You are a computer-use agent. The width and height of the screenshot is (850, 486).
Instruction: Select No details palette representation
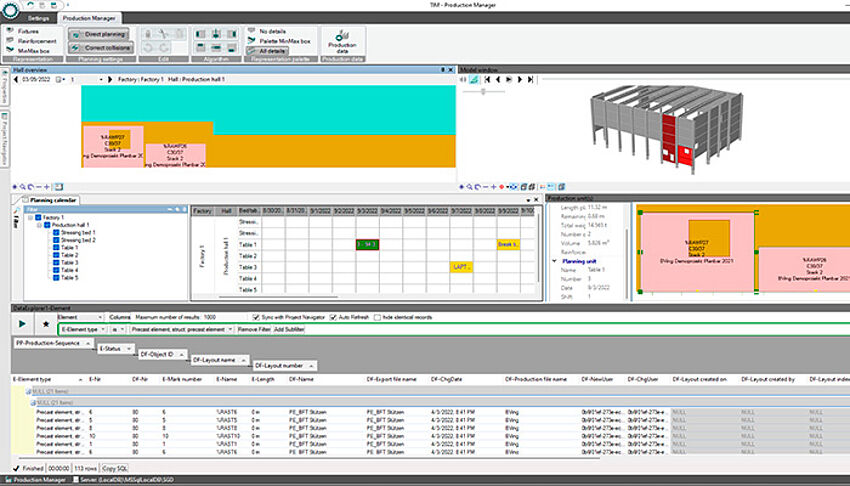pyautogui.click(x=271, y=31)
